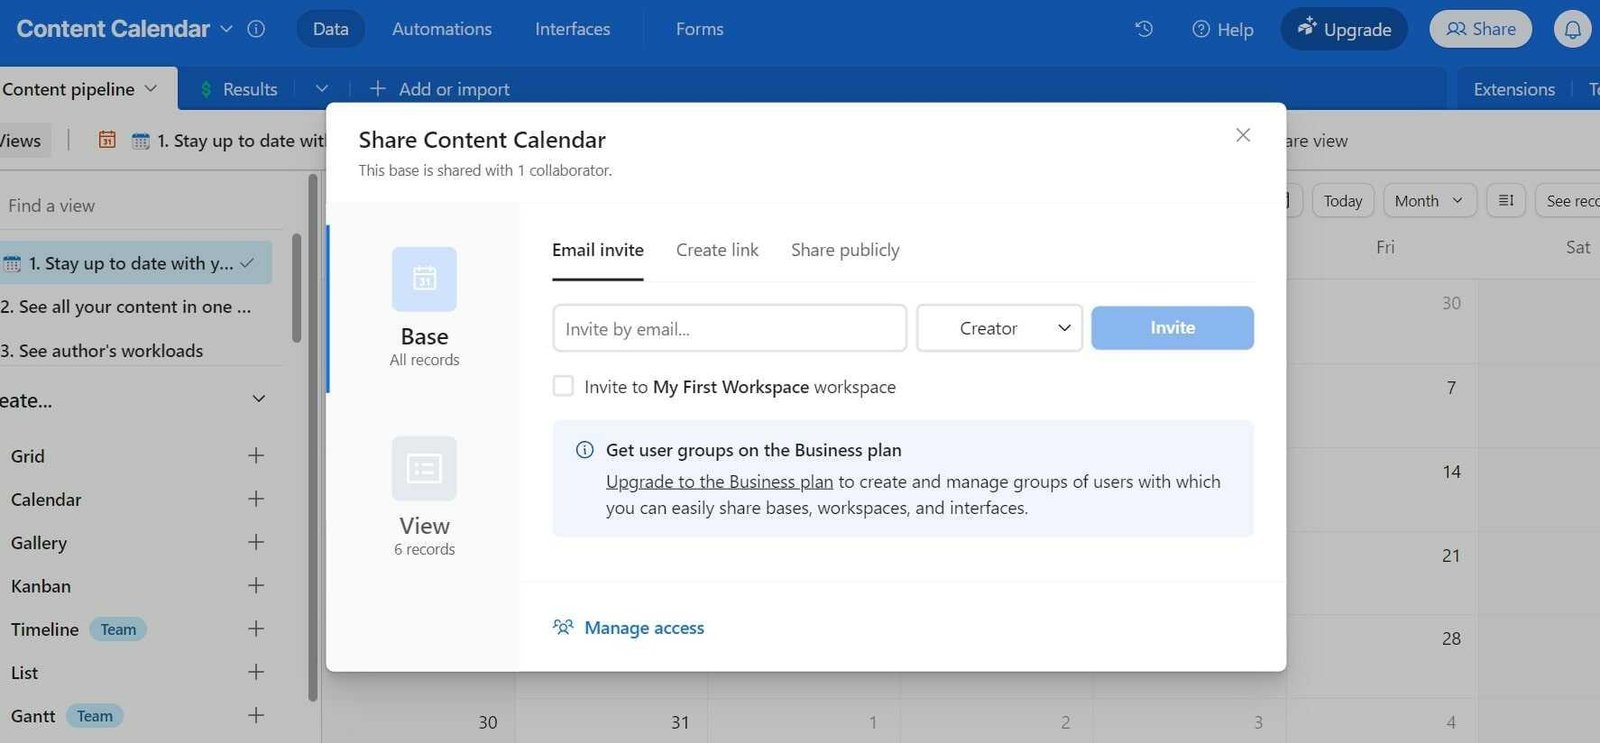Click the calendar view icon in toolbar

pos(107,140)
